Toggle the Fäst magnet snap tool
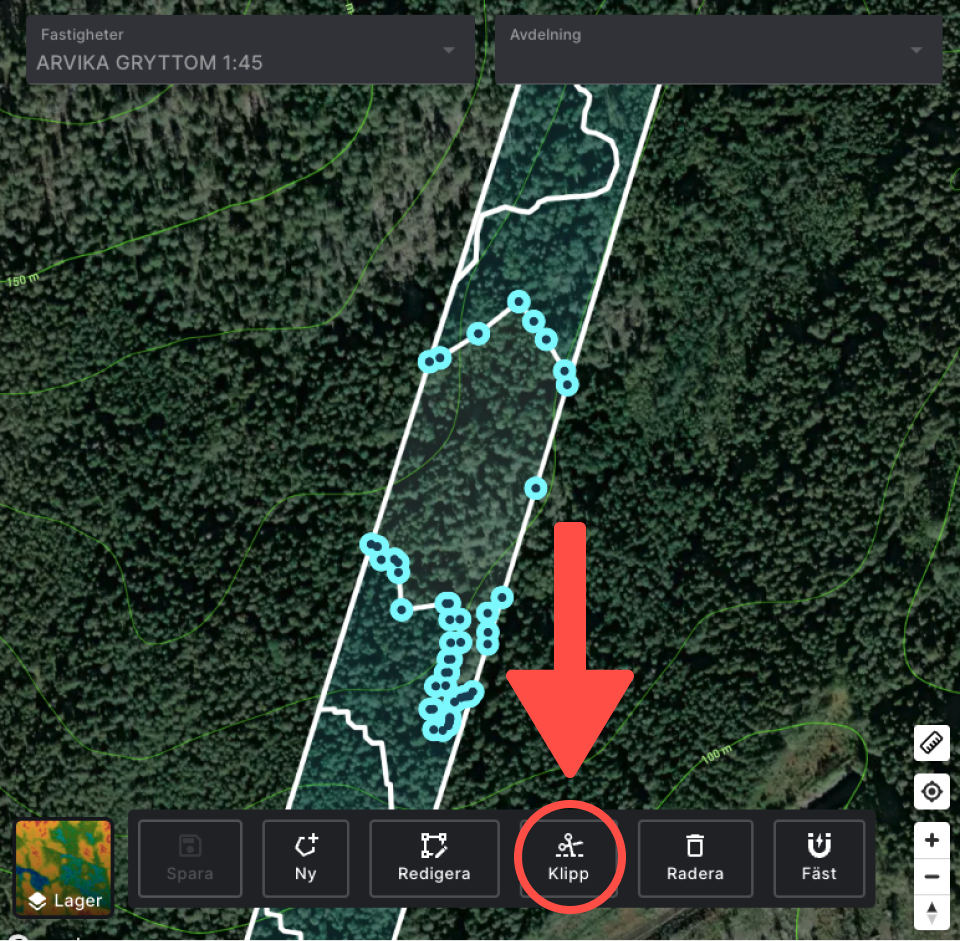The image size is (960, 941). [819, 858]
